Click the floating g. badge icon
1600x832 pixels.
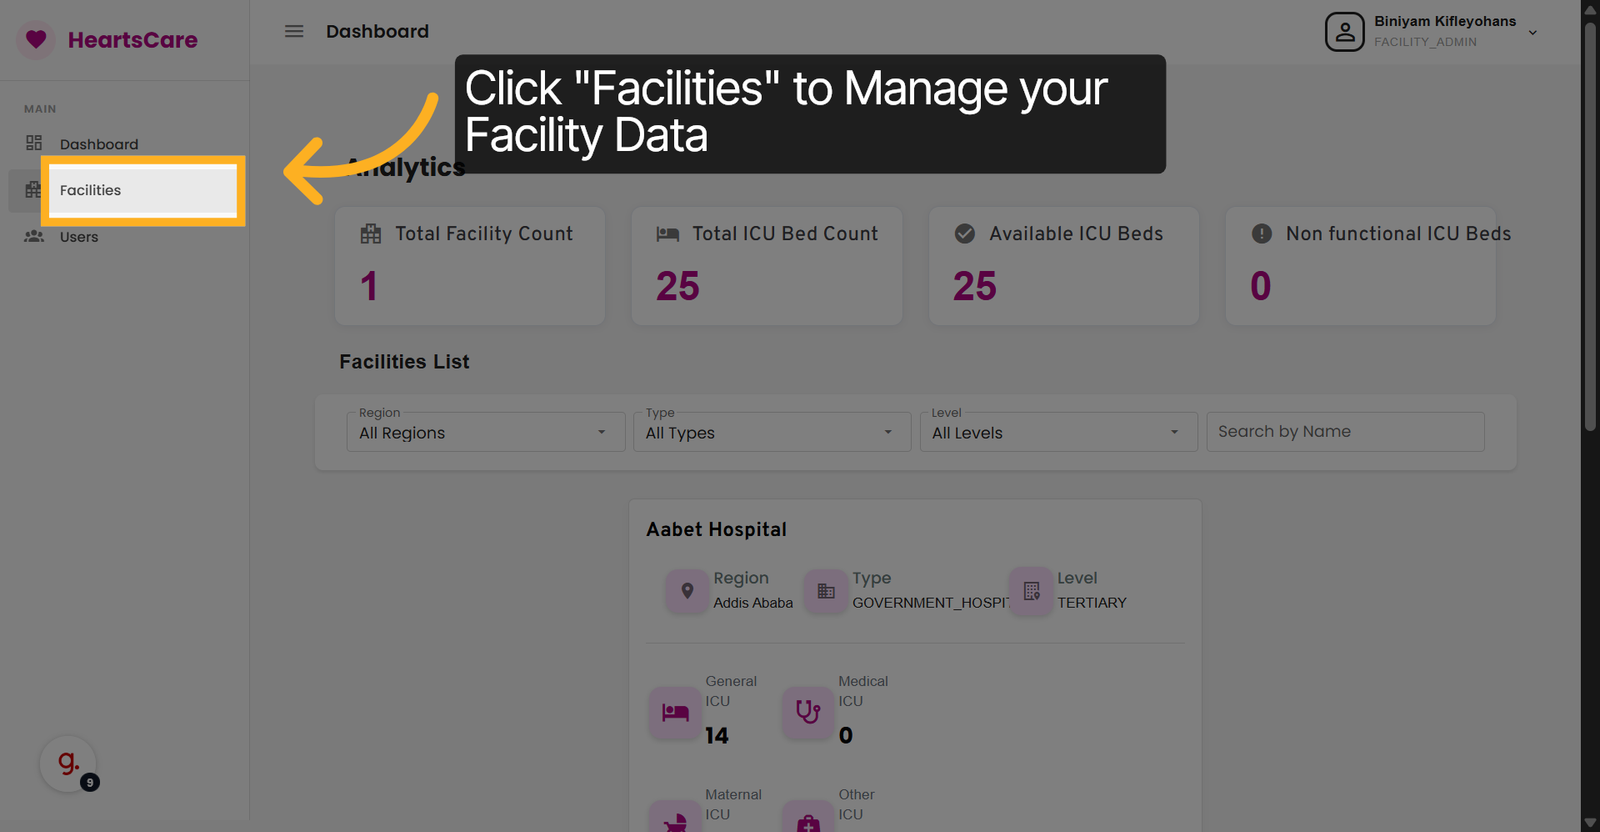(68, 764)
